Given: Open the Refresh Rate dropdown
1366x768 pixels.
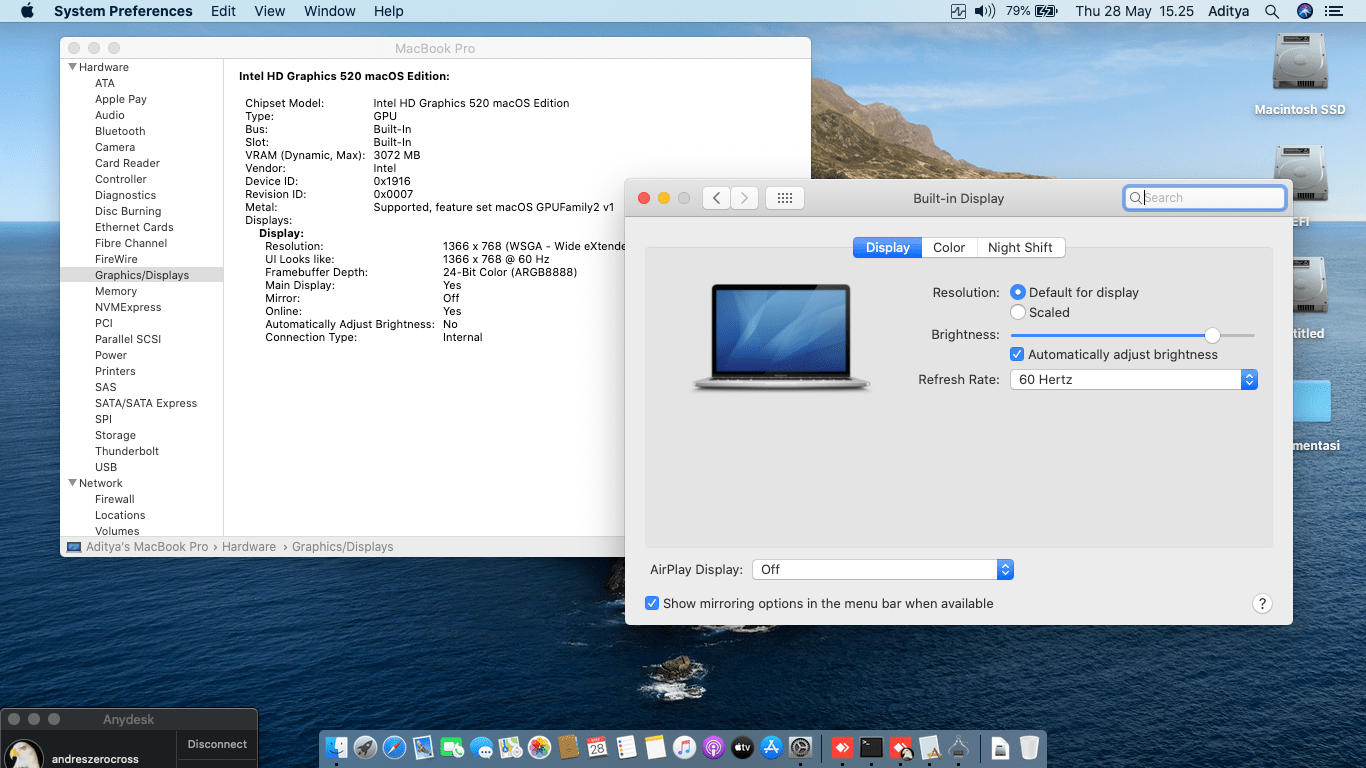Looking at the screenshot, I should (x=1134, y=380).
